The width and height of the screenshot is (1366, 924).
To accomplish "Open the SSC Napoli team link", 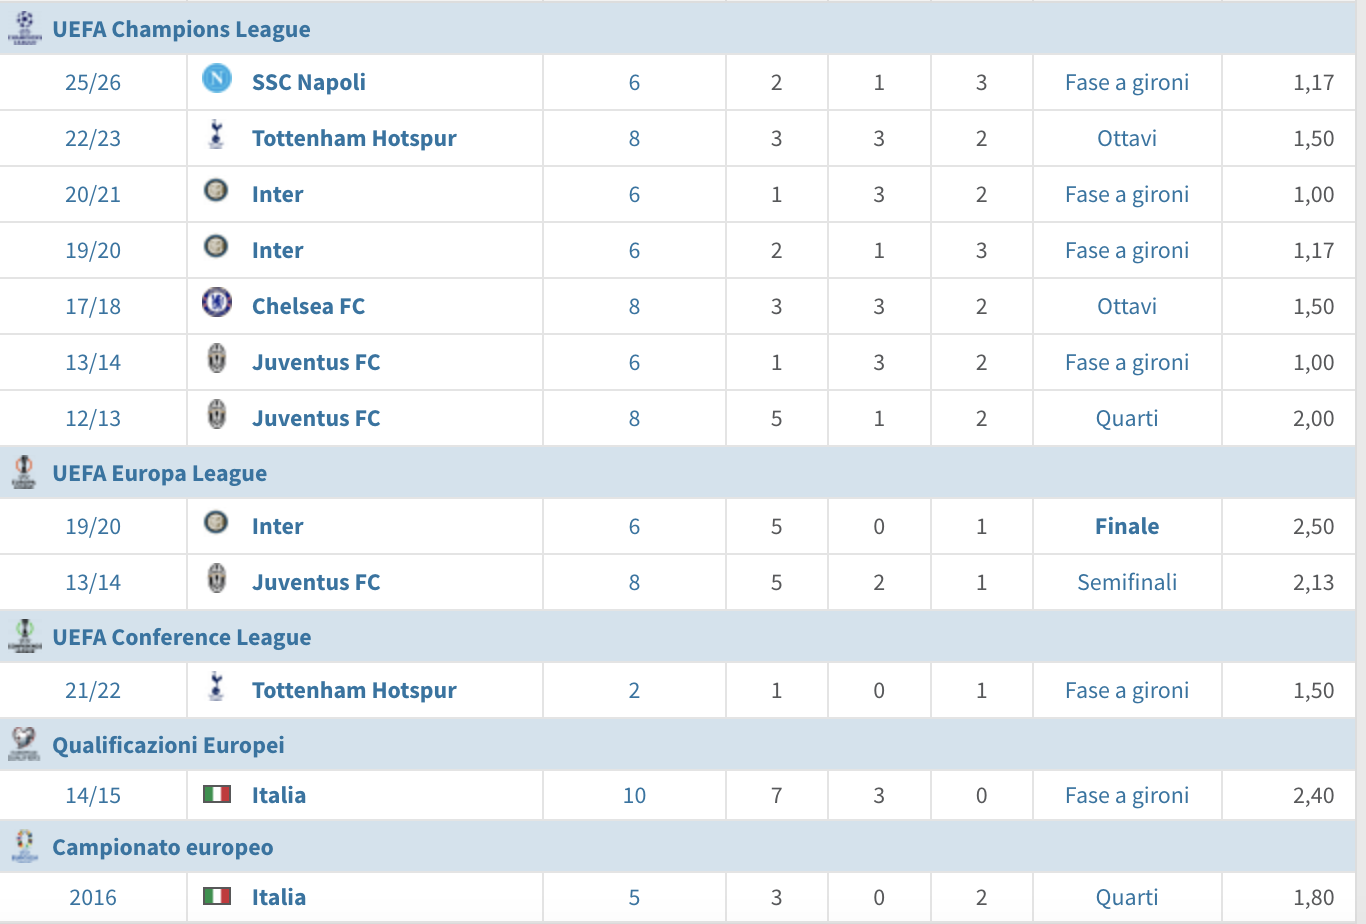I will [x=308, y=83].
